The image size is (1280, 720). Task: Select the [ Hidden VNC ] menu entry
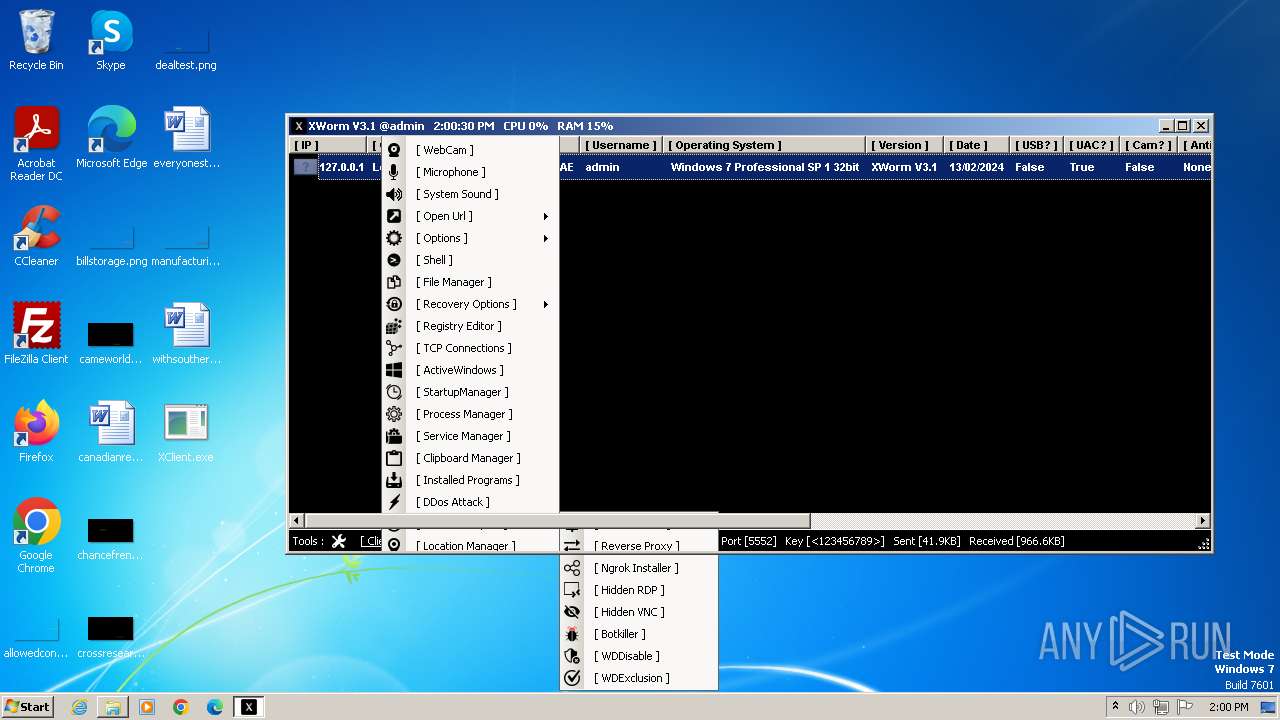pos(639,612)
